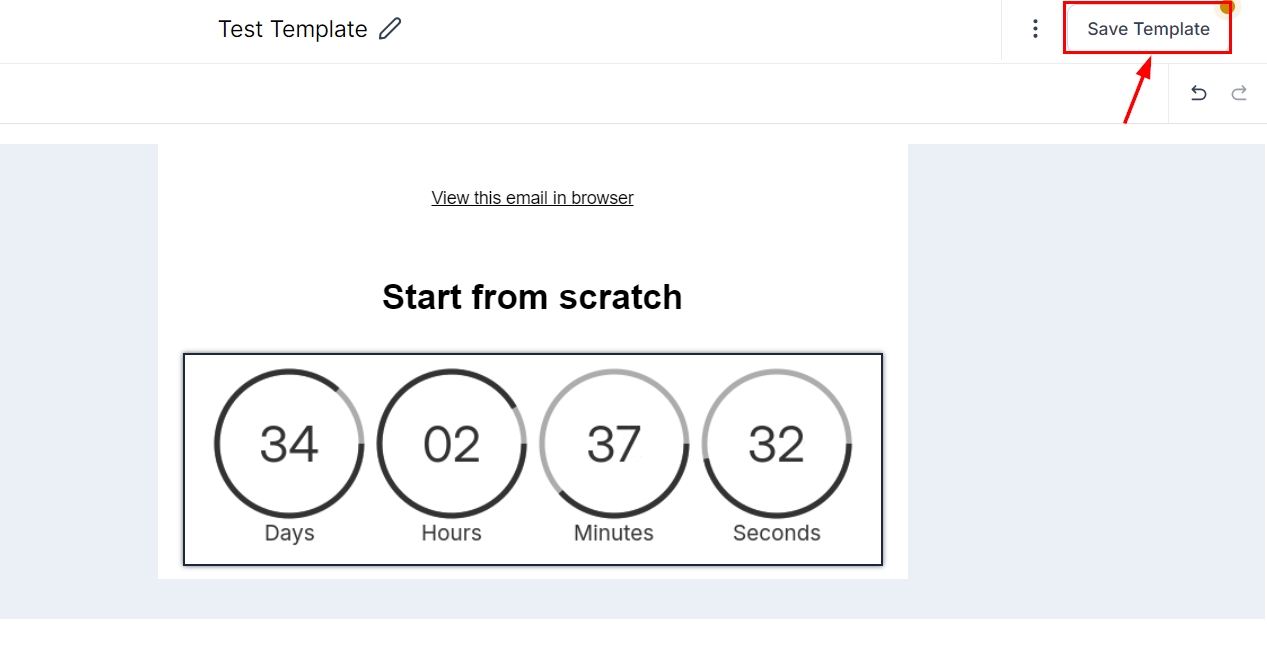The height and width of the screenshot is (670, 1267).
Task: Click the Seconds countdown circle showing 32
Action: pos(777,444)
